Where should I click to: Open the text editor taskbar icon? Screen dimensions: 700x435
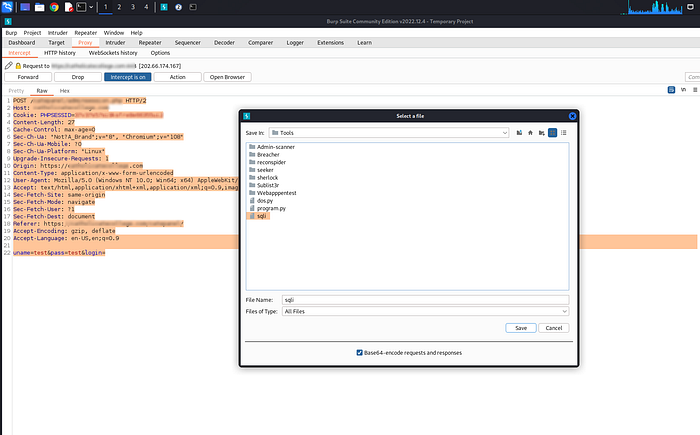point(68,7)
